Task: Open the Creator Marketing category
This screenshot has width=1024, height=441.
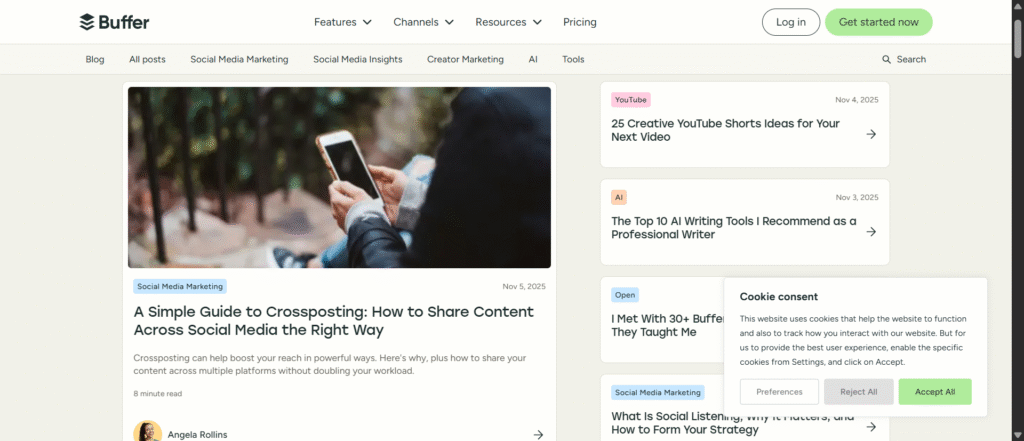Action: click(465, 60)
